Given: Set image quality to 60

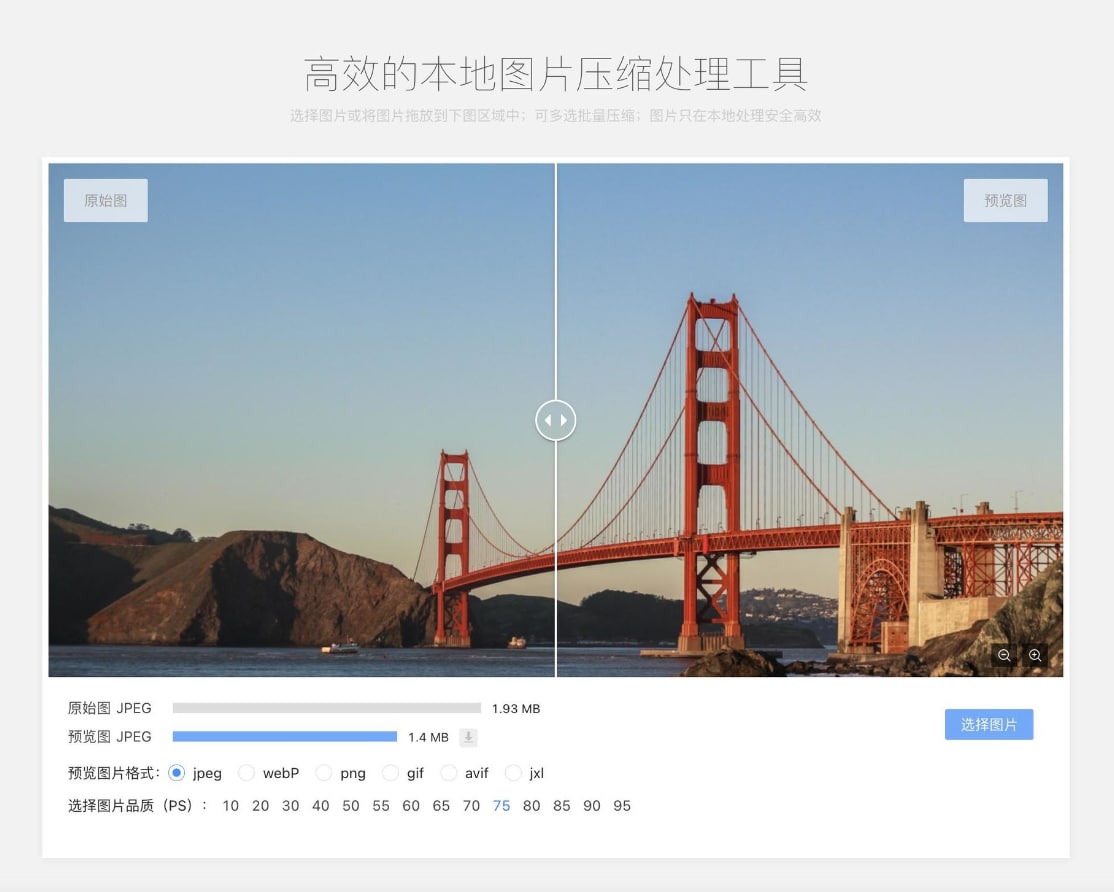Looking at the screenshot, I should (411, 806).
